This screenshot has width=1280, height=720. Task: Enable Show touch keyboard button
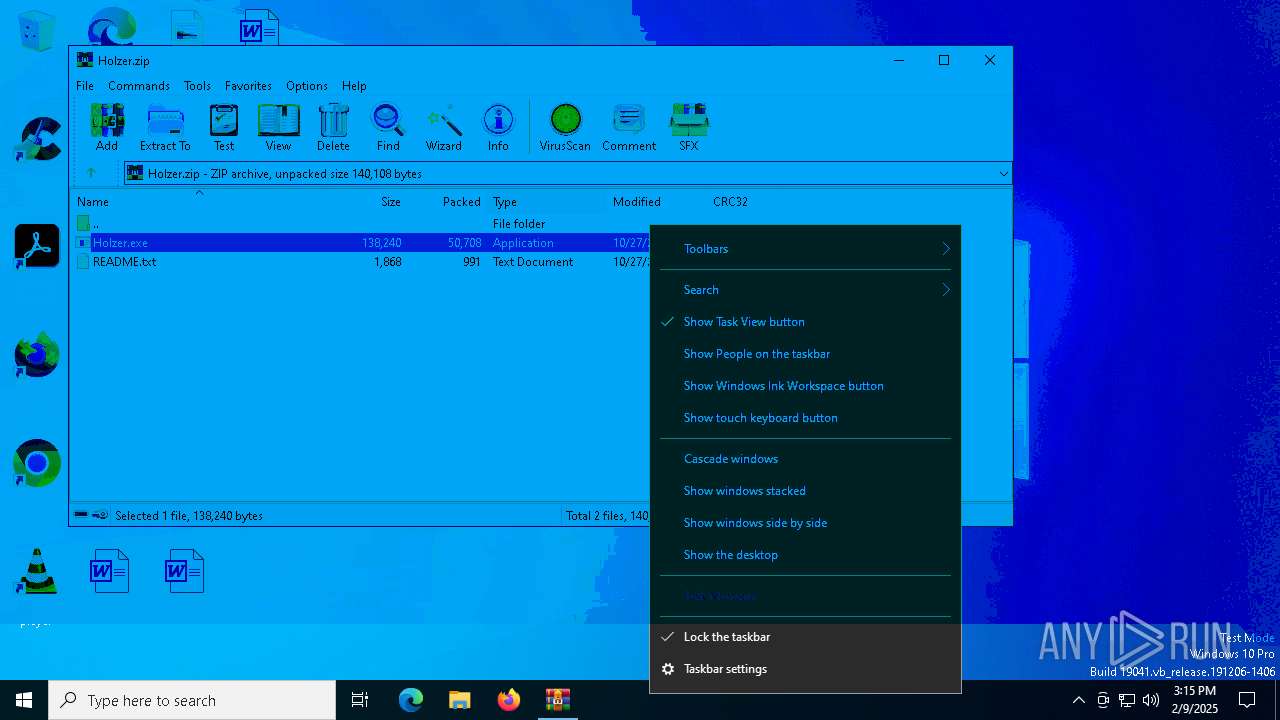805,418
